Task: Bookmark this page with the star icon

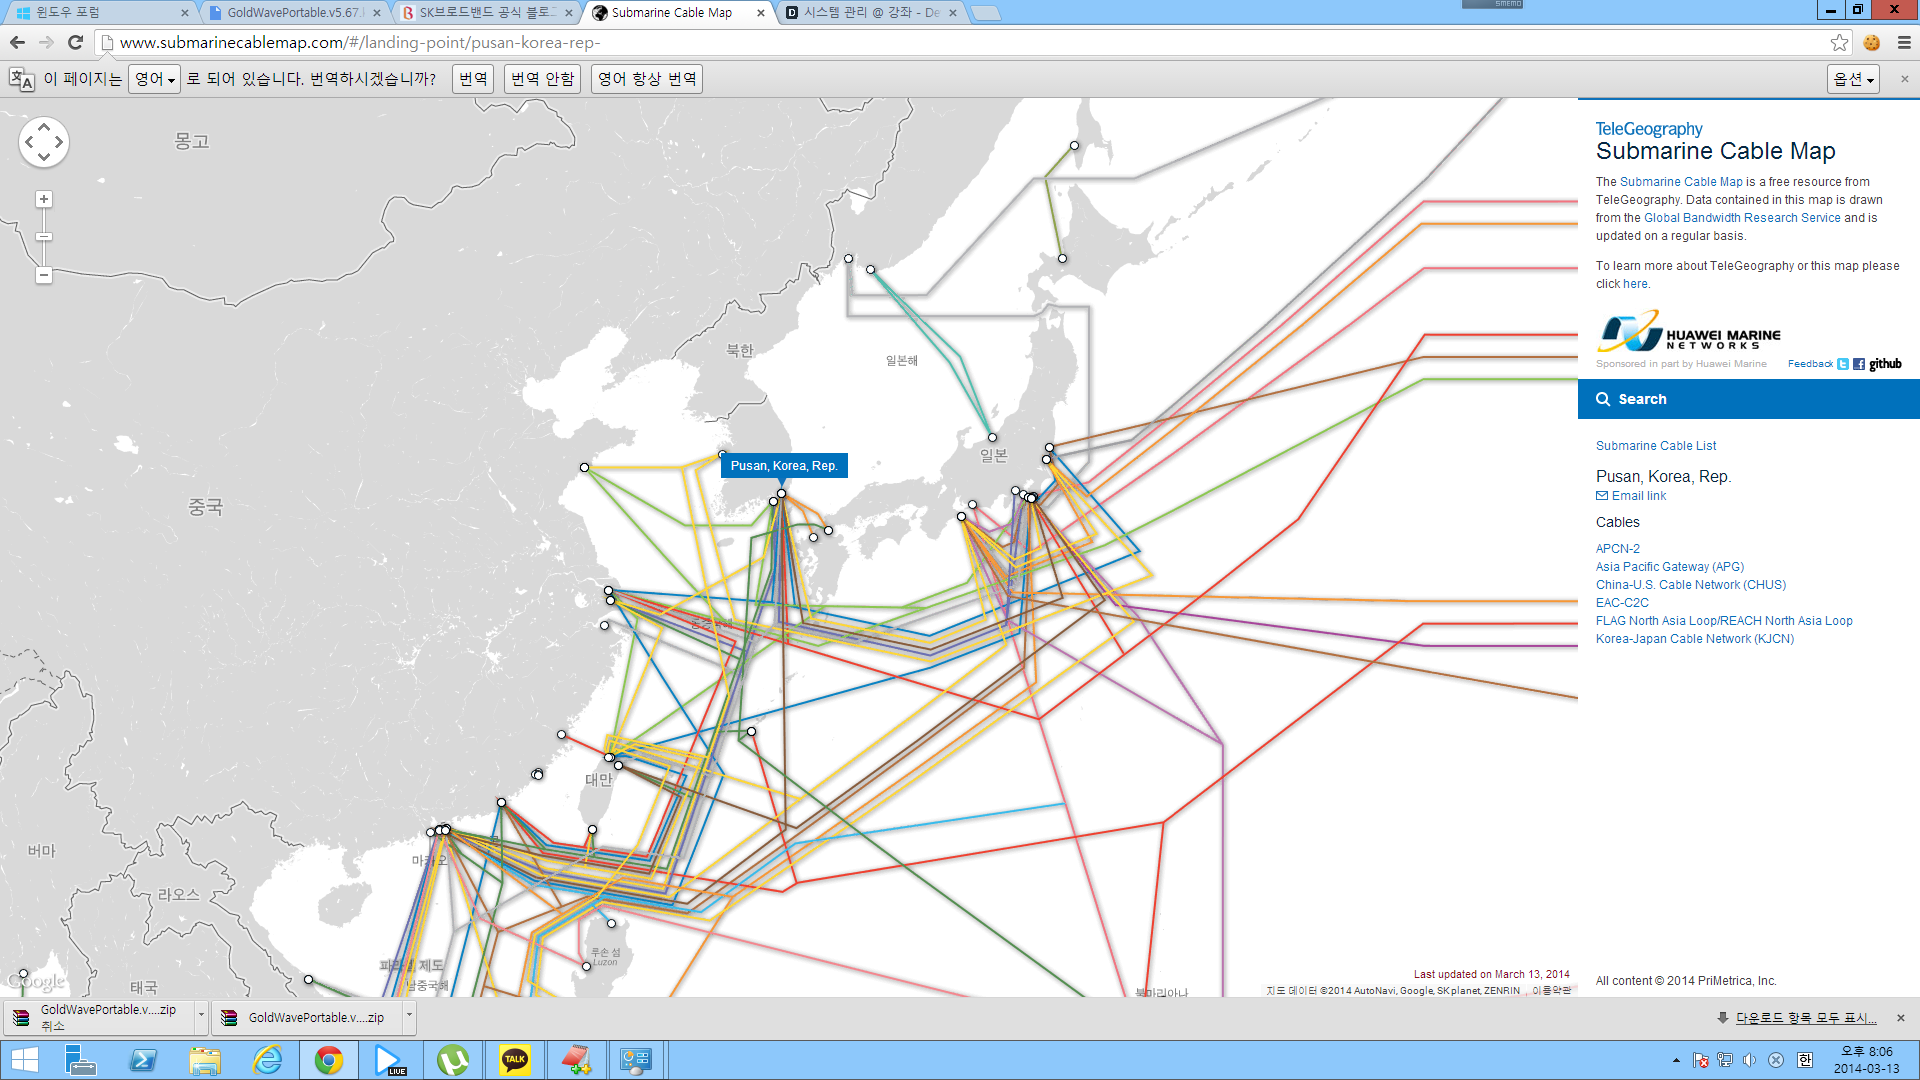Action: pos(1839,42)
